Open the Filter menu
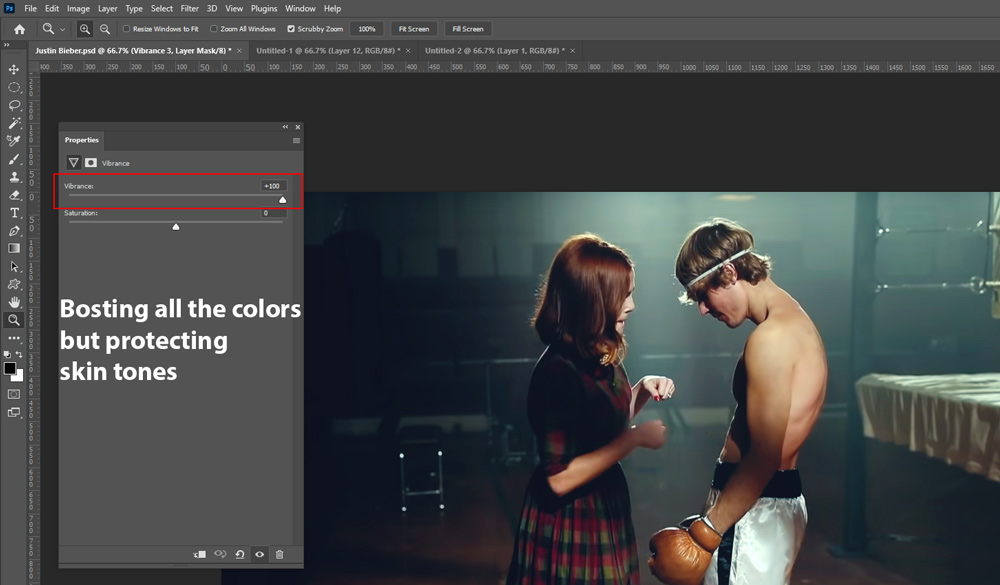The image size is (1000, 585). coord(189,8)
